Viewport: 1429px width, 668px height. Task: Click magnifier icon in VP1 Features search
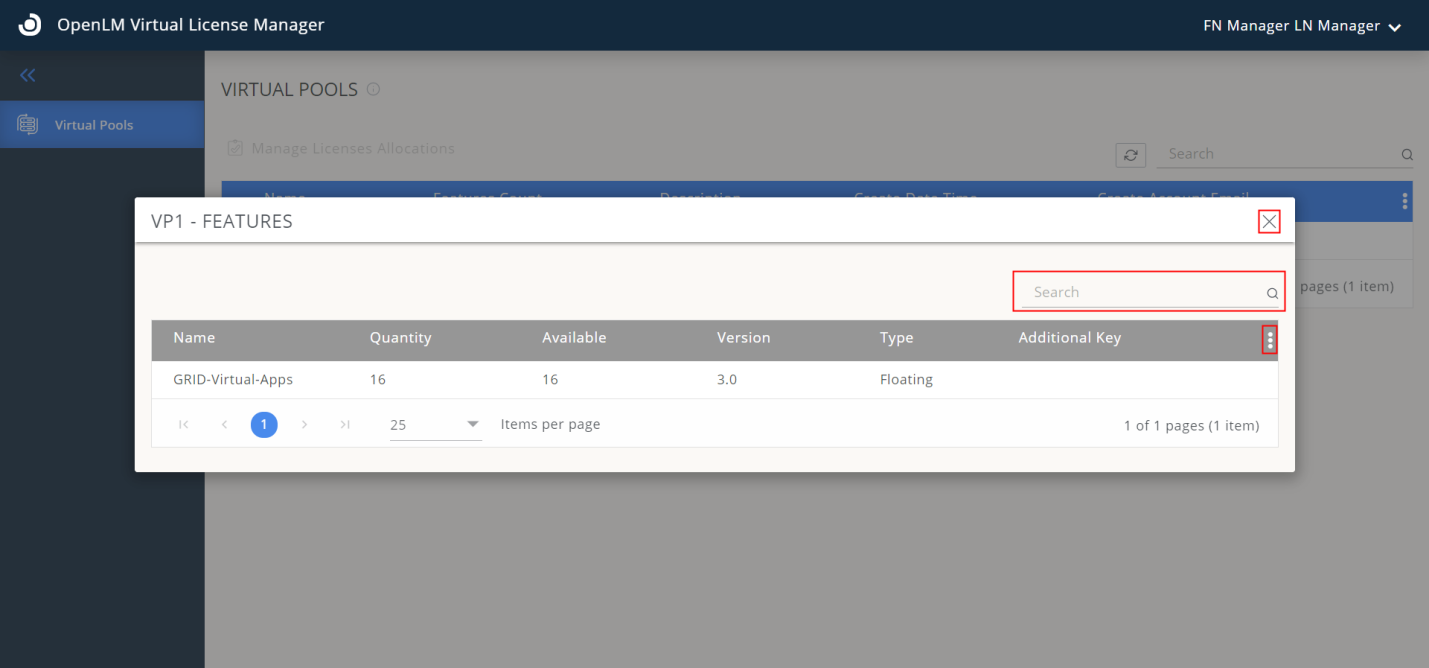point(1272,294)
